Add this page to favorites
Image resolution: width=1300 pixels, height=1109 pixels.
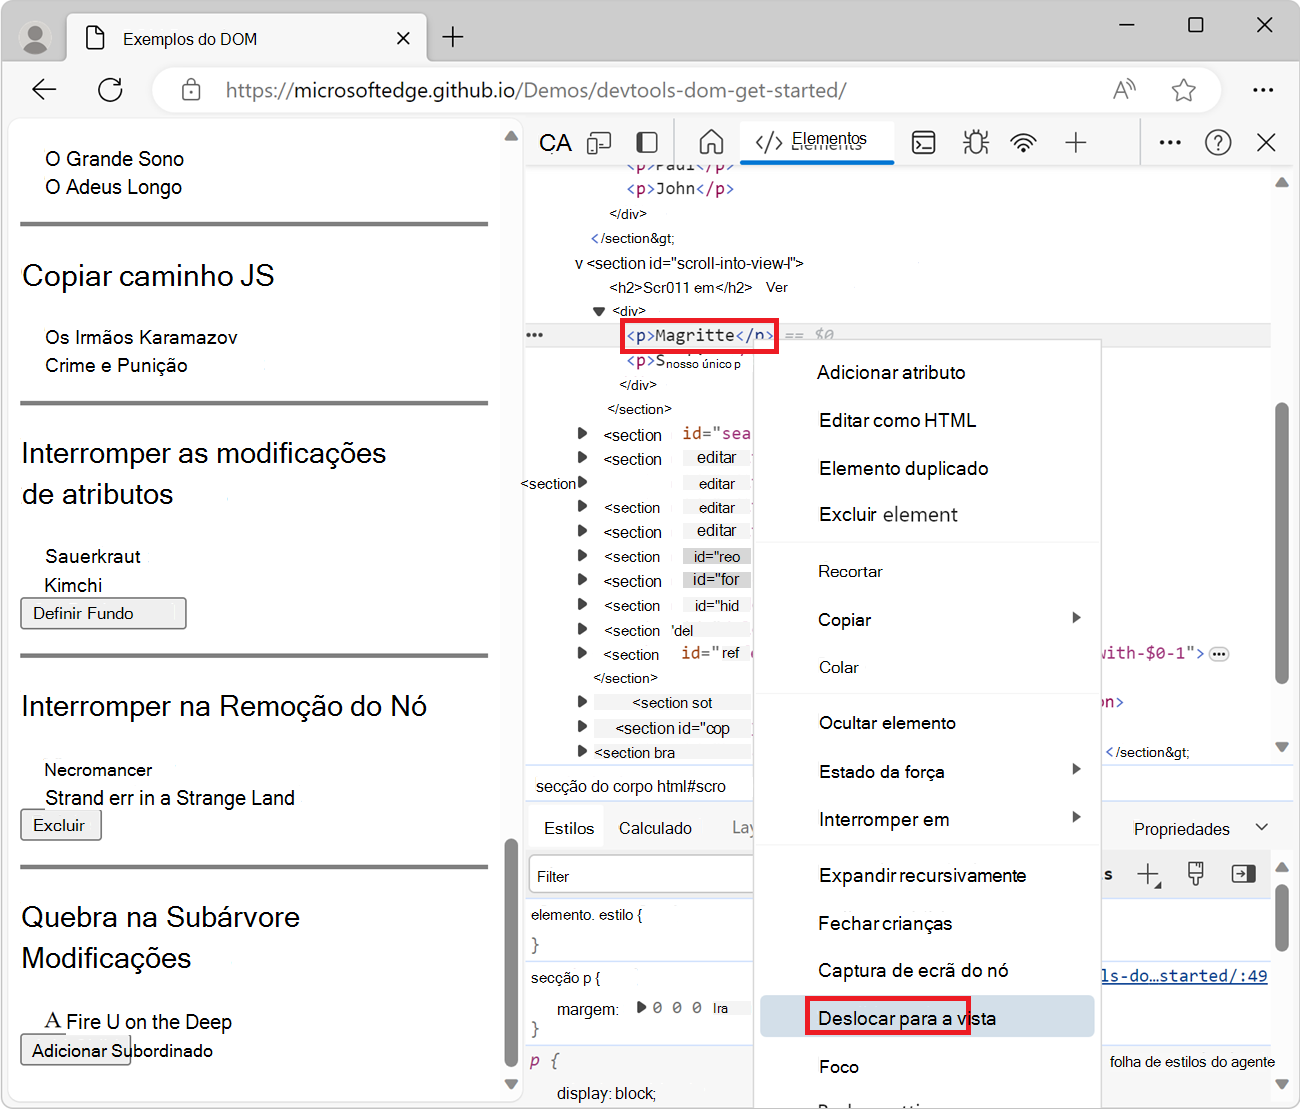click(1184, 90)
